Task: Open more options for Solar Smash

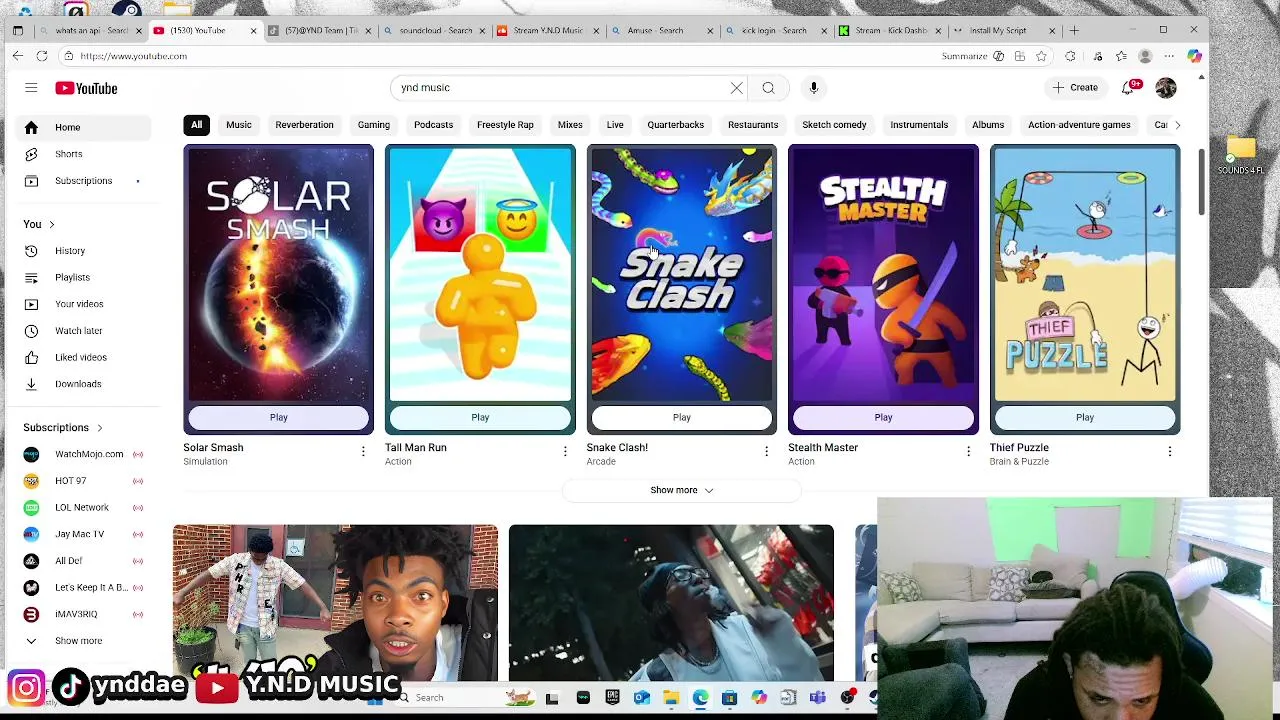Action: coord(363,452)
